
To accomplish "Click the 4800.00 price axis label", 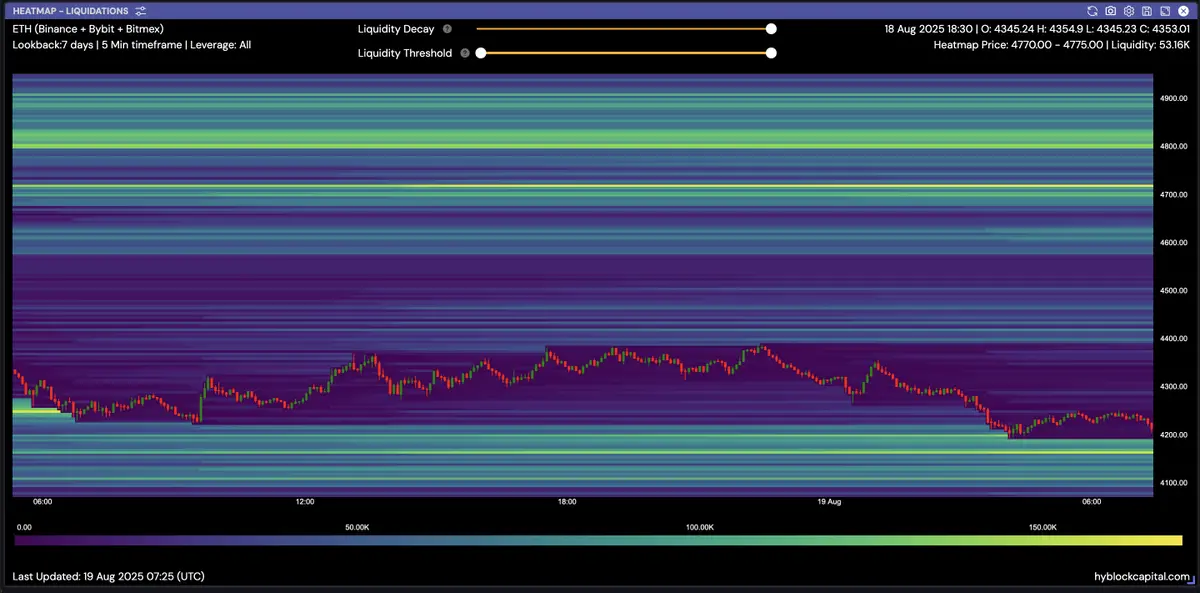I will 1174,147.
